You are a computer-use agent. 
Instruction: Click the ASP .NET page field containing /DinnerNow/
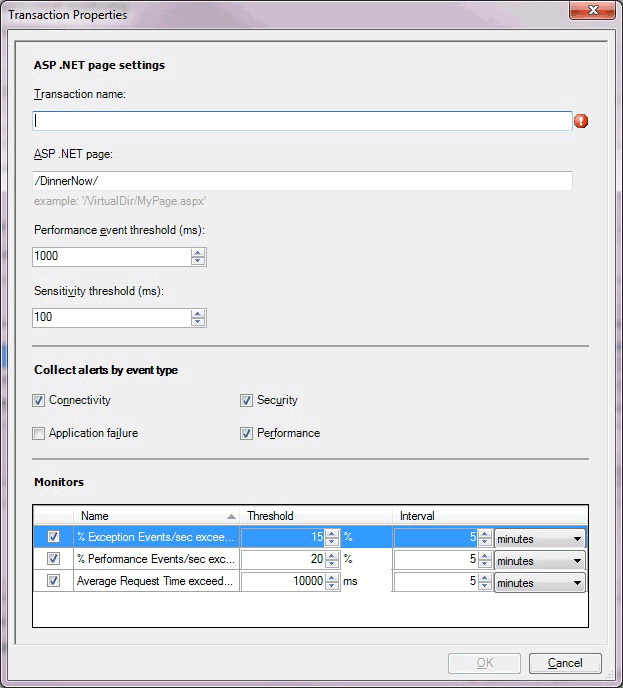tap(302, 181)
